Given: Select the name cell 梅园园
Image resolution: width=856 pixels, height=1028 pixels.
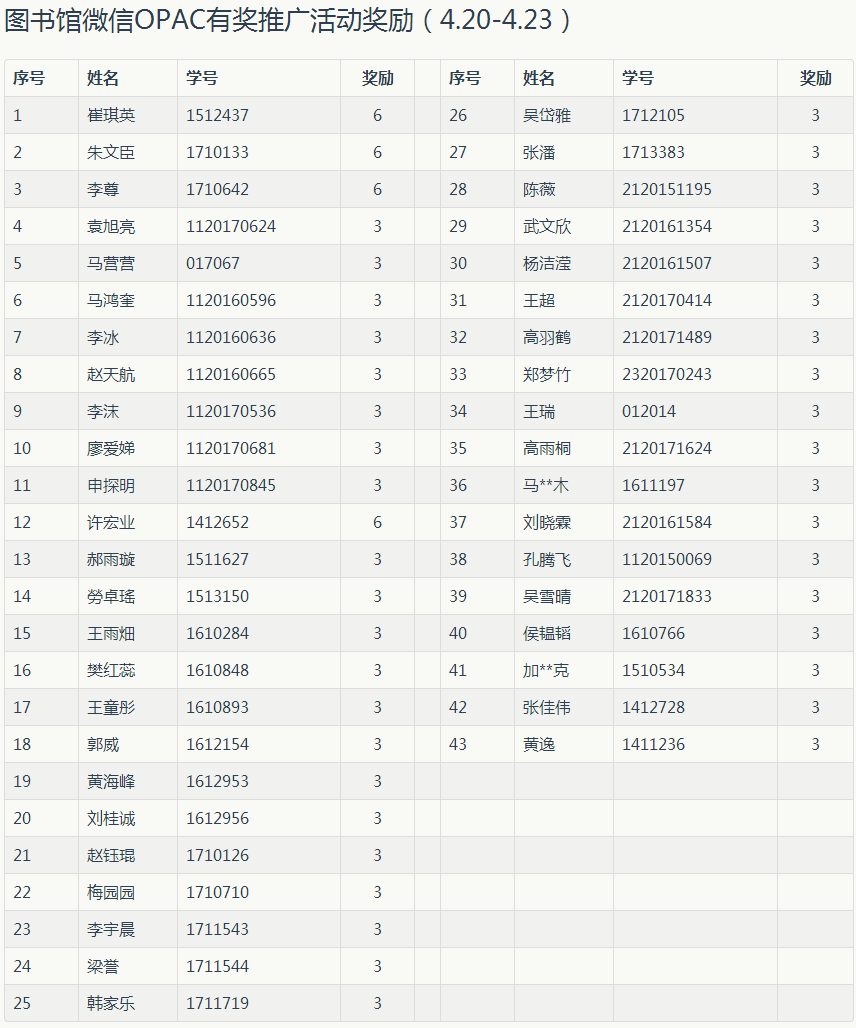Looking at the screenshot, I should click(x=111, y=892).
